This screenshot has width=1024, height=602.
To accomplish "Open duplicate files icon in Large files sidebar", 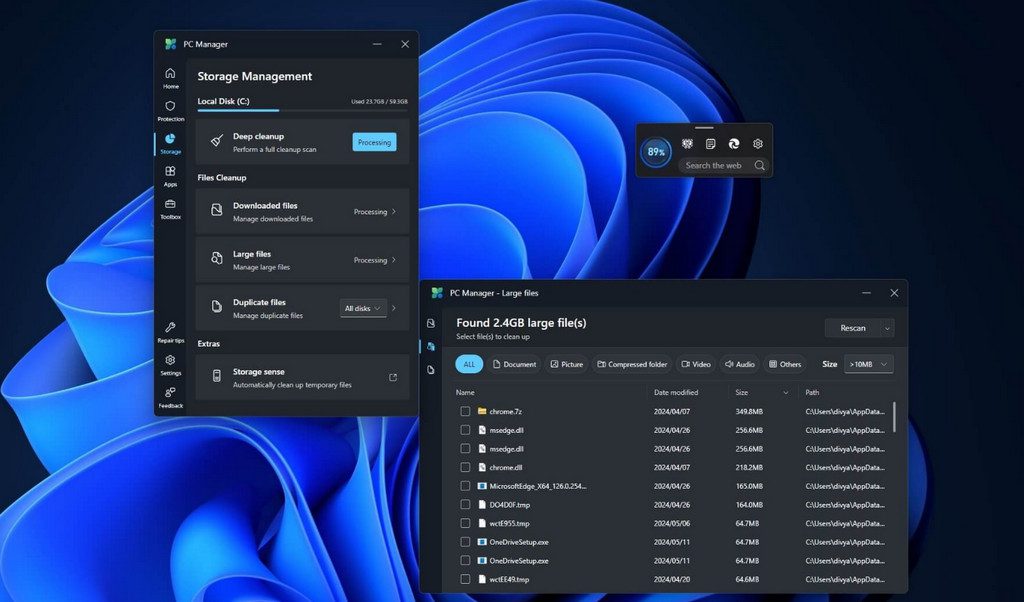I will tap(431, 370).
